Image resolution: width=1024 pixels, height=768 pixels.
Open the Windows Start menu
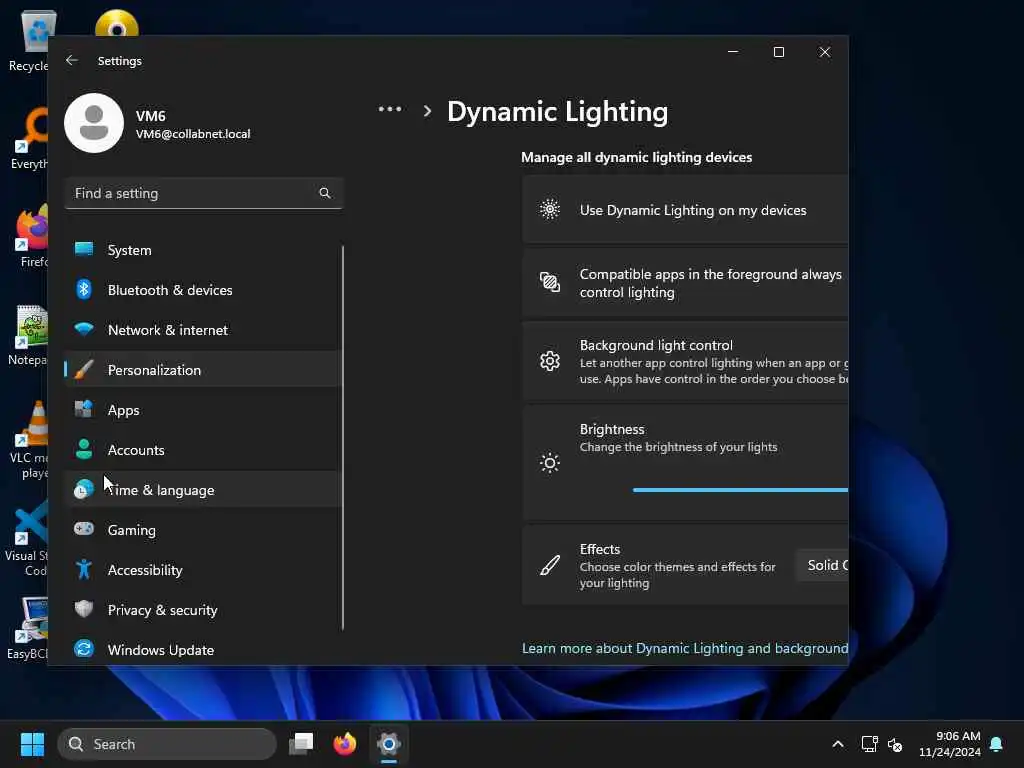[32, 744]
